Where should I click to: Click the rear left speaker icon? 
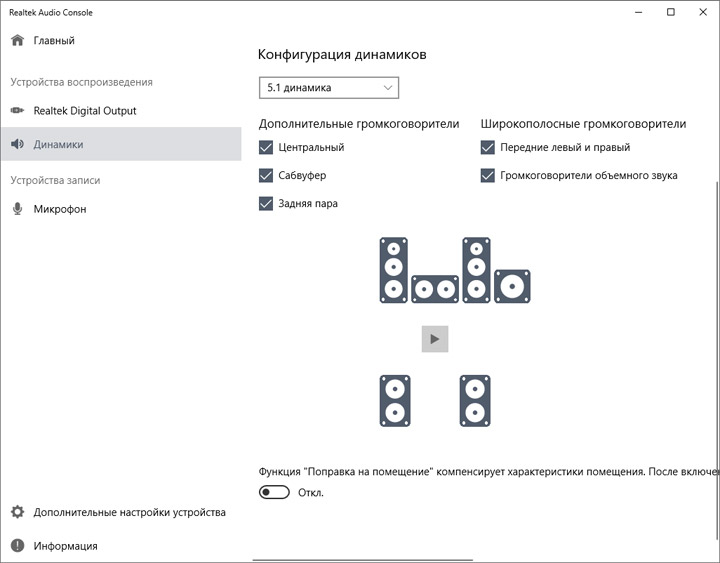click(394, 400)
